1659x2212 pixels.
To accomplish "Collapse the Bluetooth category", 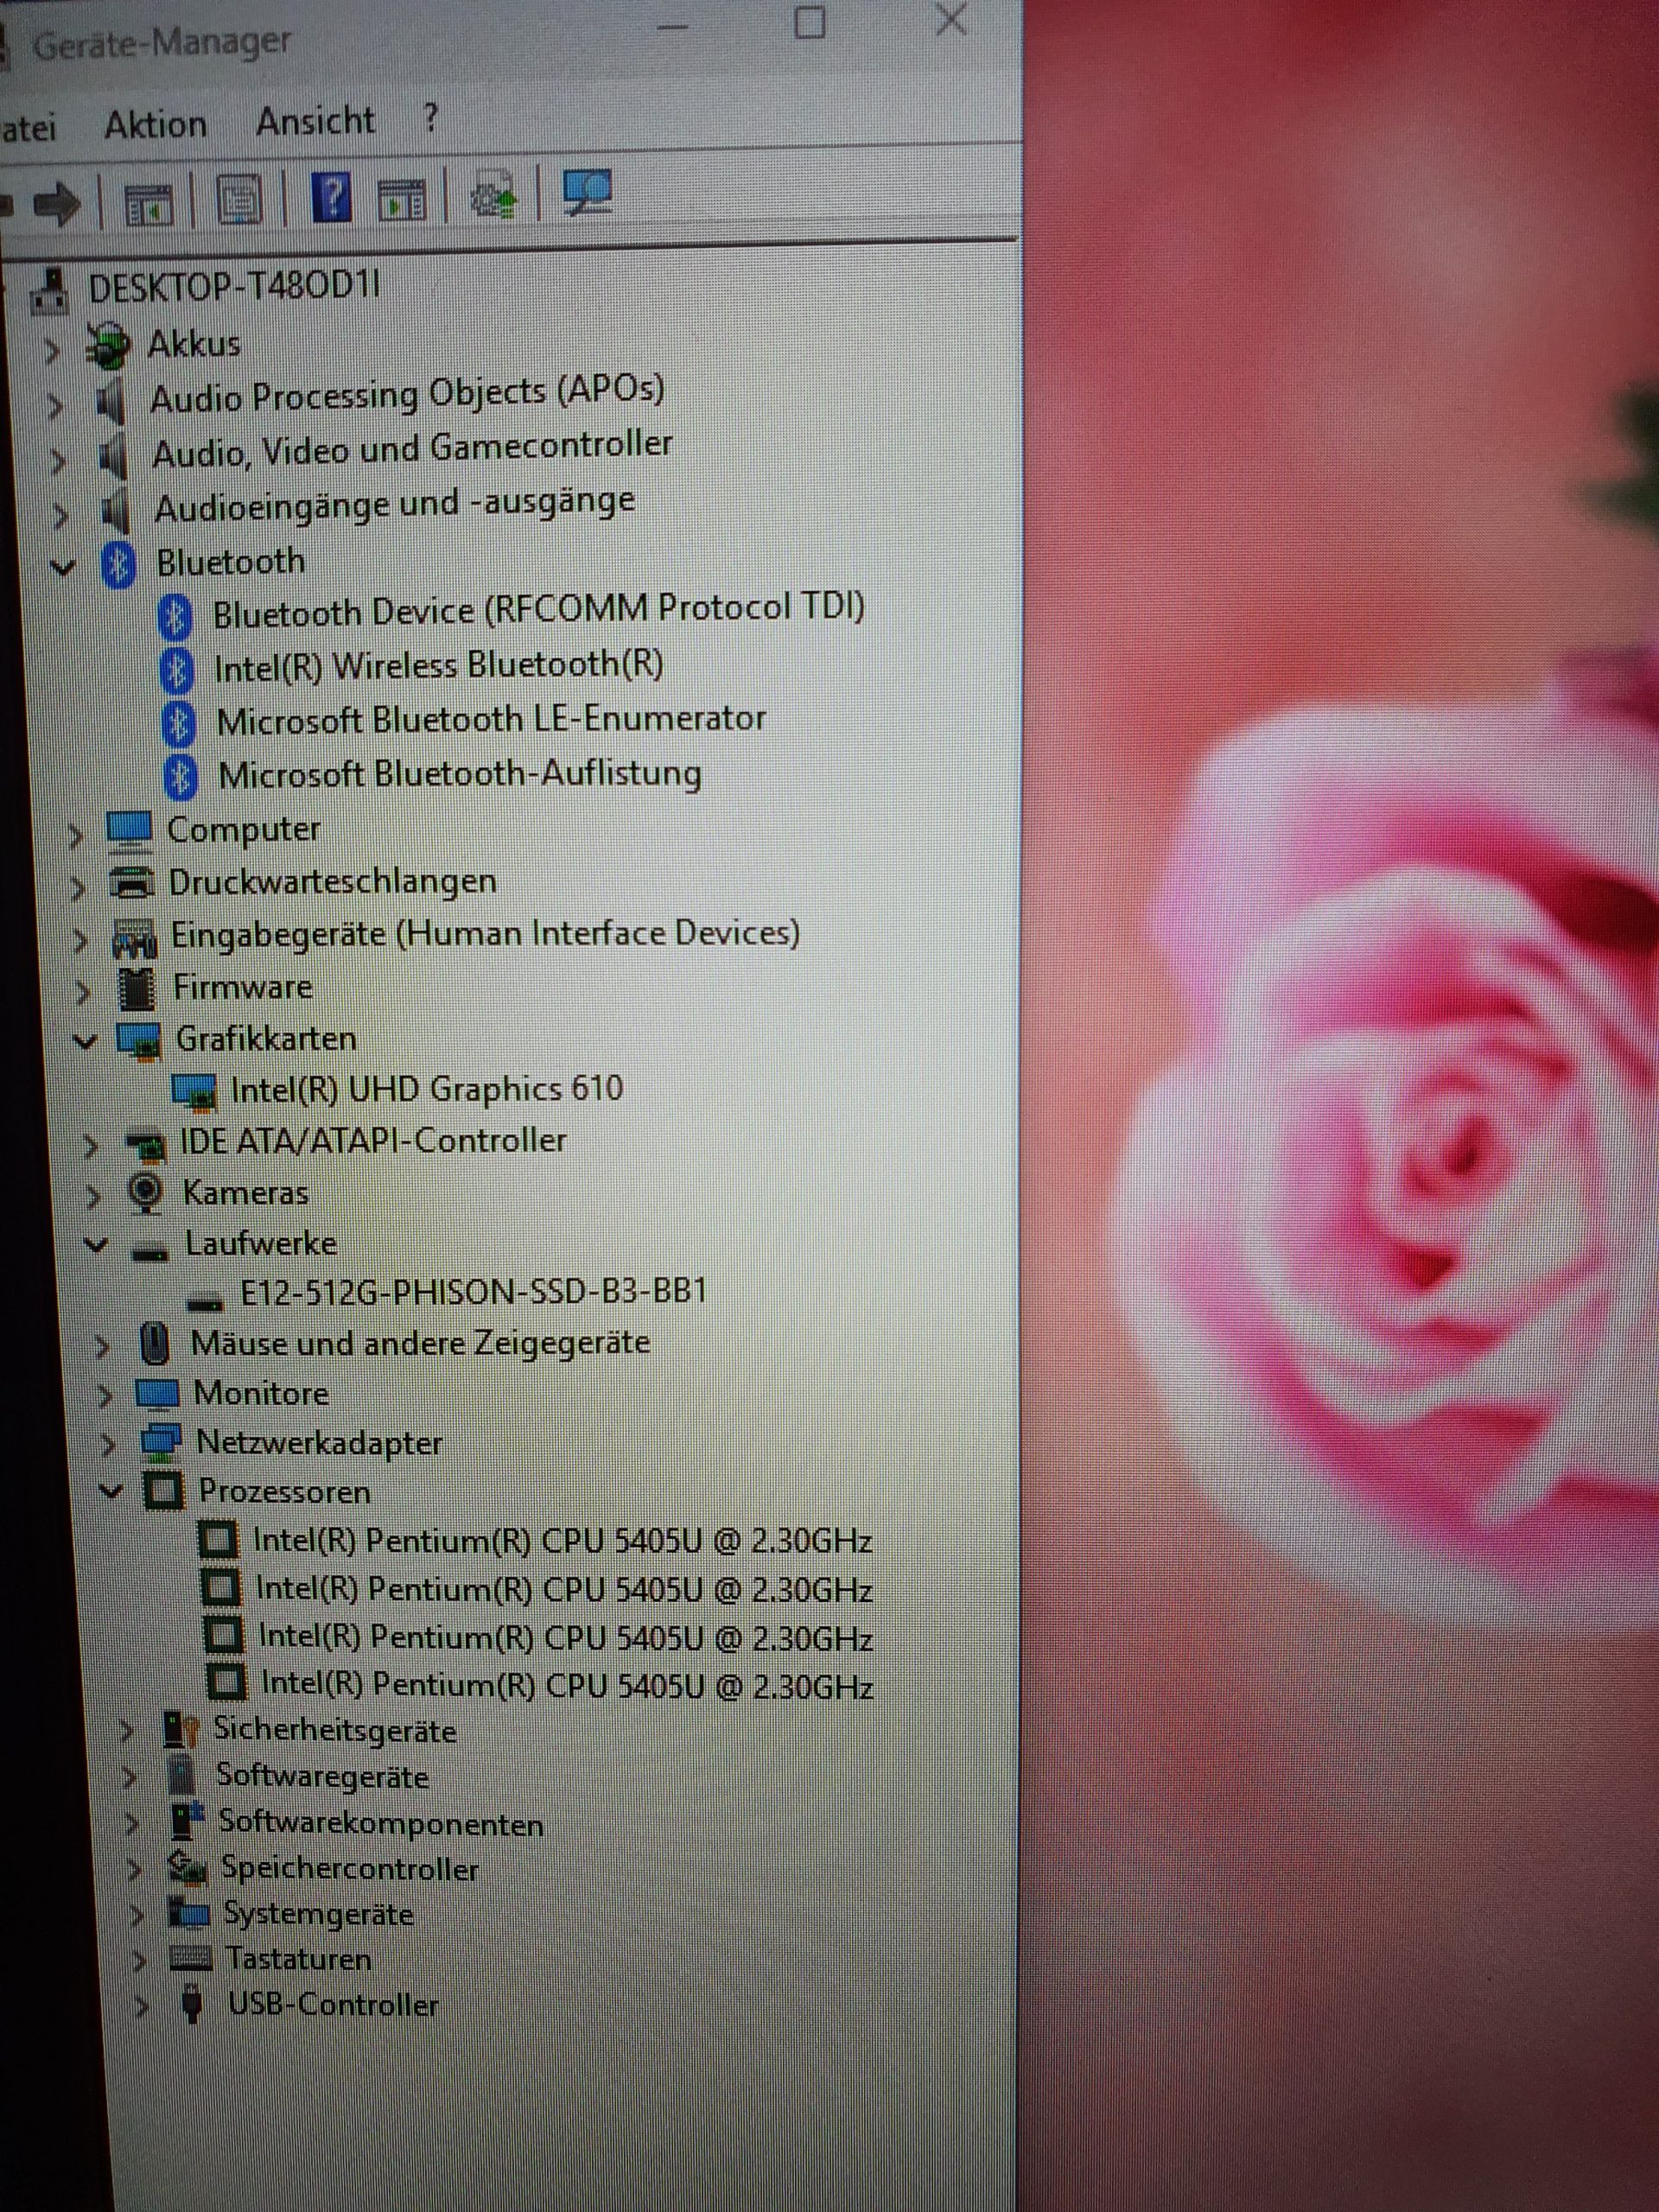I will coord(63,567).
